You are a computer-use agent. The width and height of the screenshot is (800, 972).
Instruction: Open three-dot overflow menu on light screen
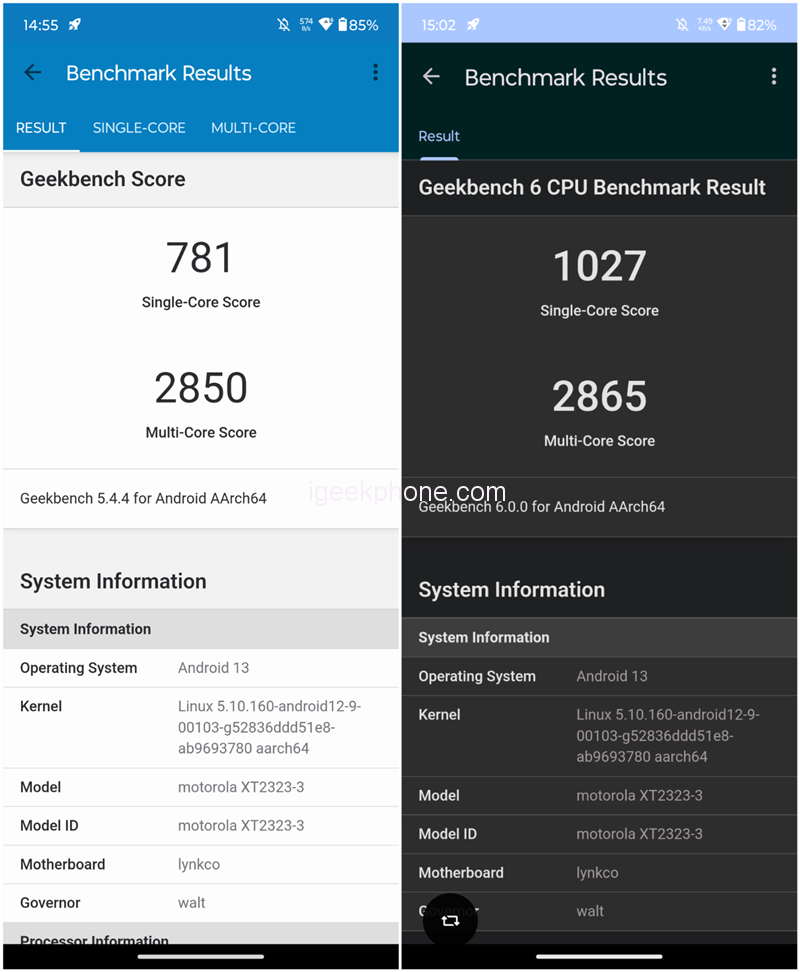[x=375, y=72]
